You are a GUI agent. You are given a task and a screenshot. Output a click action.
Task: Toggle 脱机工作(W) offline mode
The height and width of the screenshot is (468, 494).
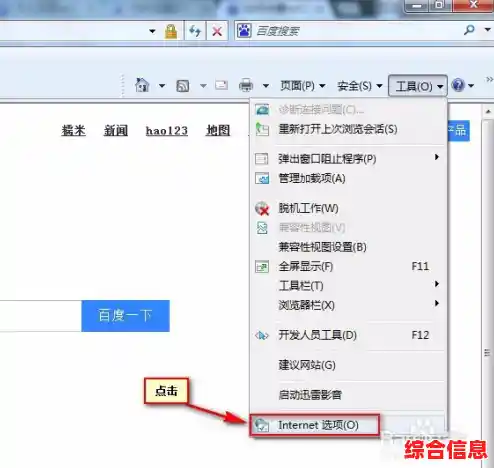pos(348,208)
